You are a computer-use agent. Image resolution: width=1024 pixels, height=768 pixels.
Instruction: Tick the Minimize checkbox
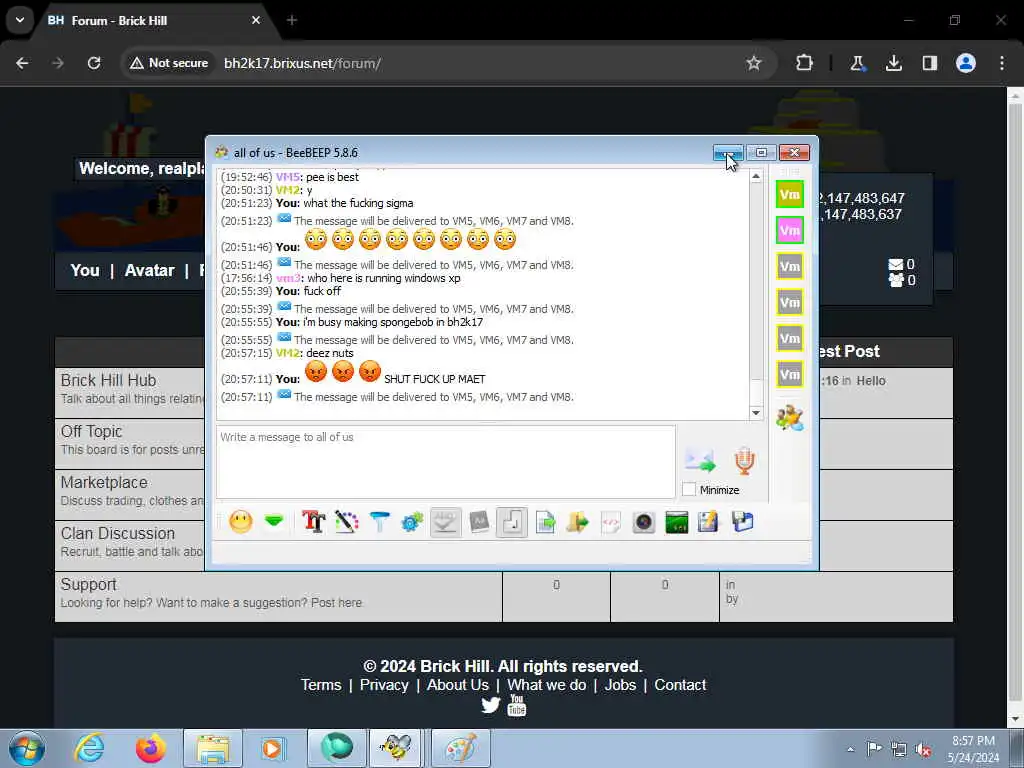click(x=688, y=489)
